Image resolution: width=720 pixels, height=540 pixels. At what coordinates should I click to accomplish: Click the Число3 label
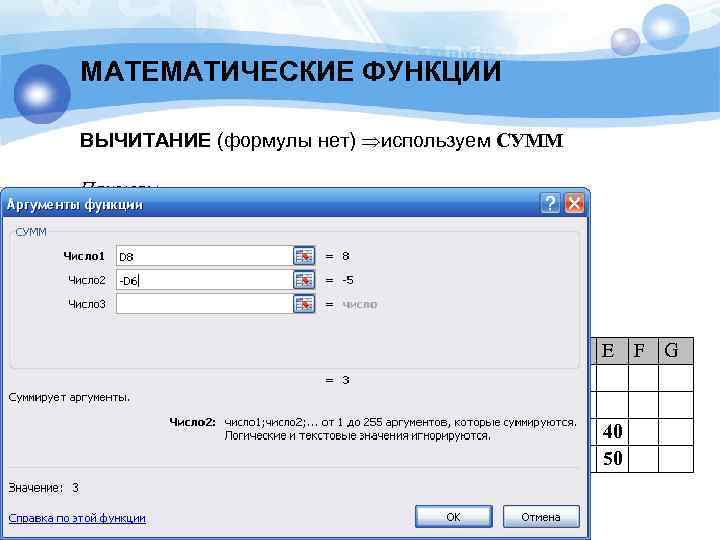pyautogui.click(x=87, y=304)
